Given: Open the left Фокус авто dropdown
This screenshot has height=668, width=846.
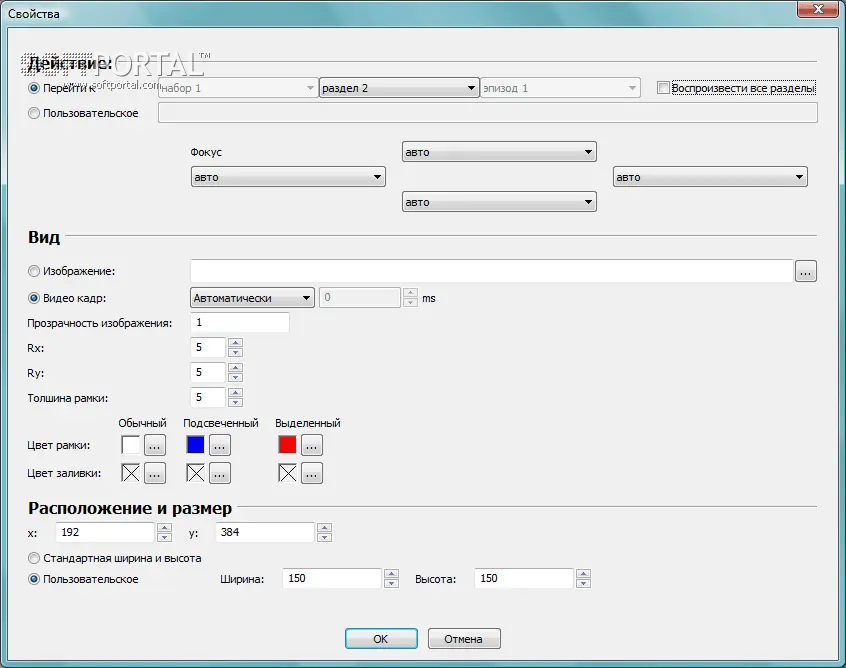Looking at the screenshot, I should click(x=287, y=177).
